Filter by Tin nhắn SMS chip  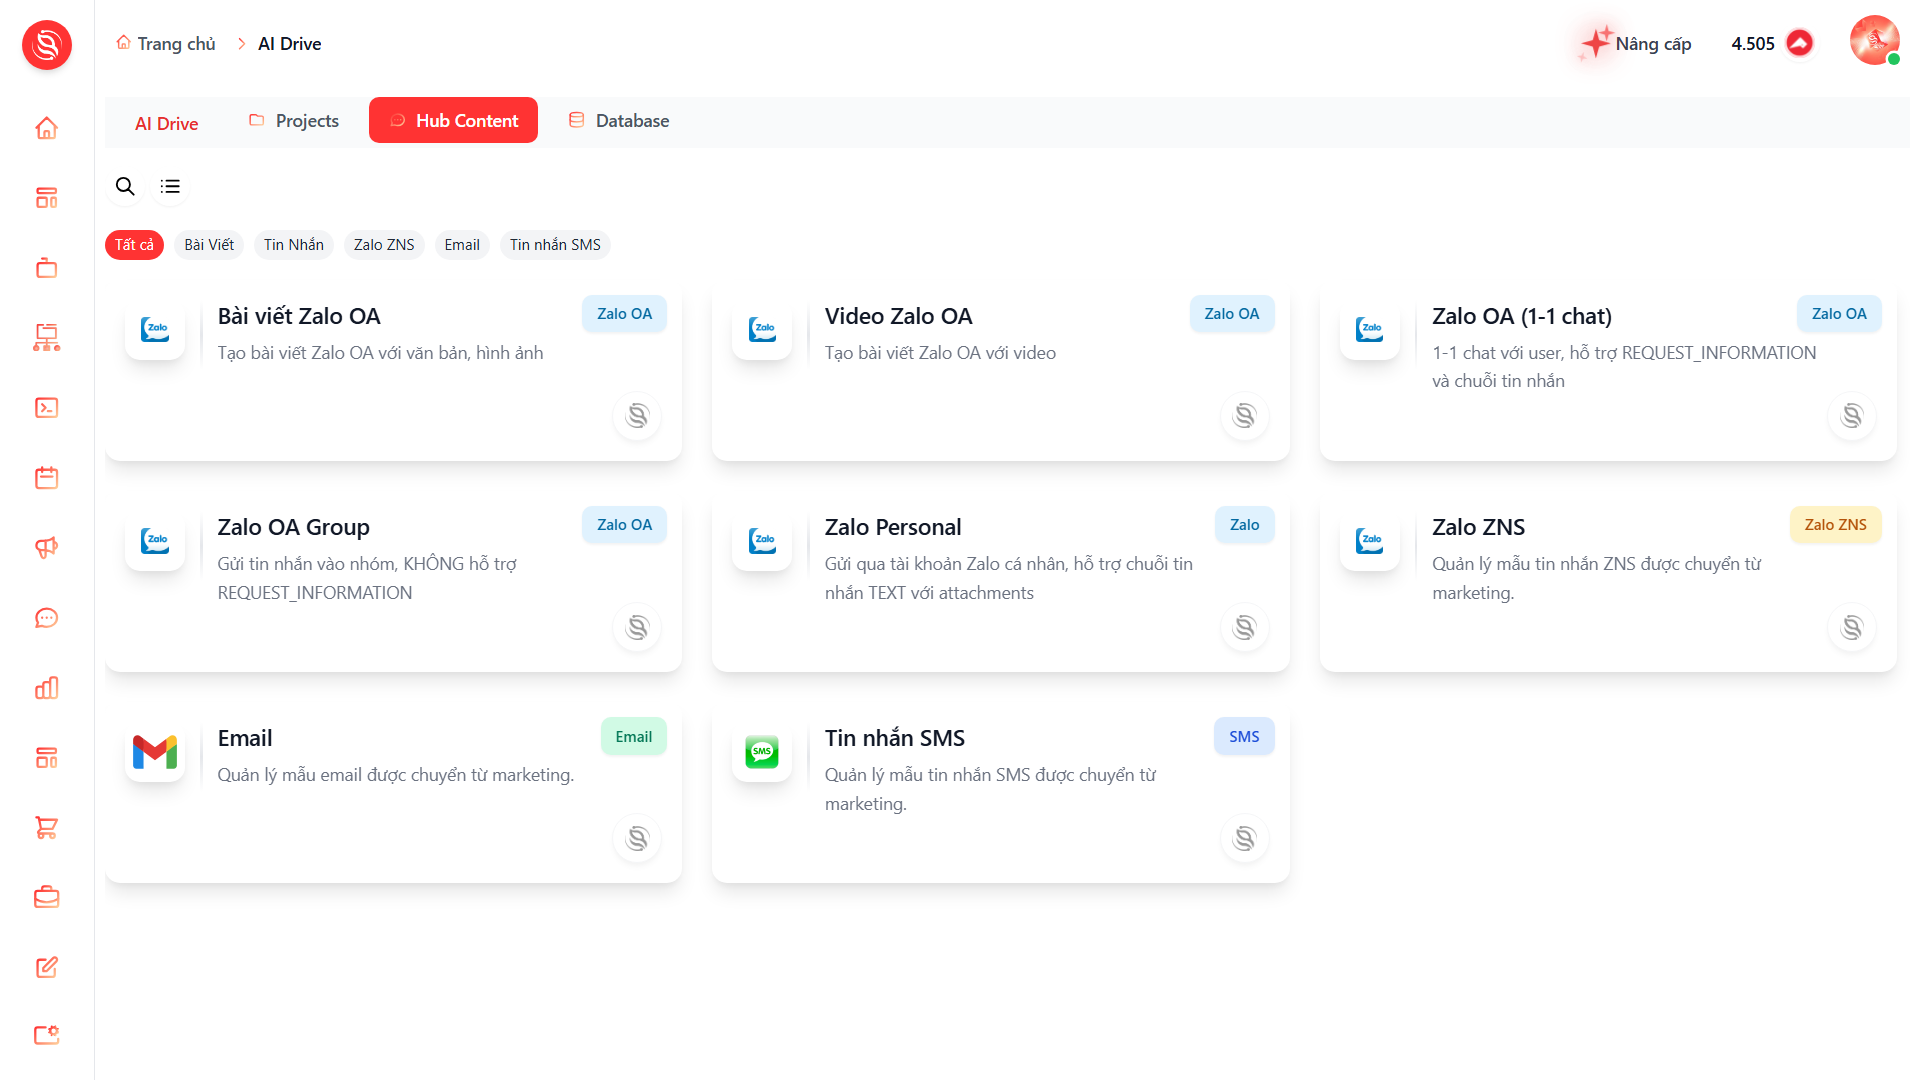555,245
